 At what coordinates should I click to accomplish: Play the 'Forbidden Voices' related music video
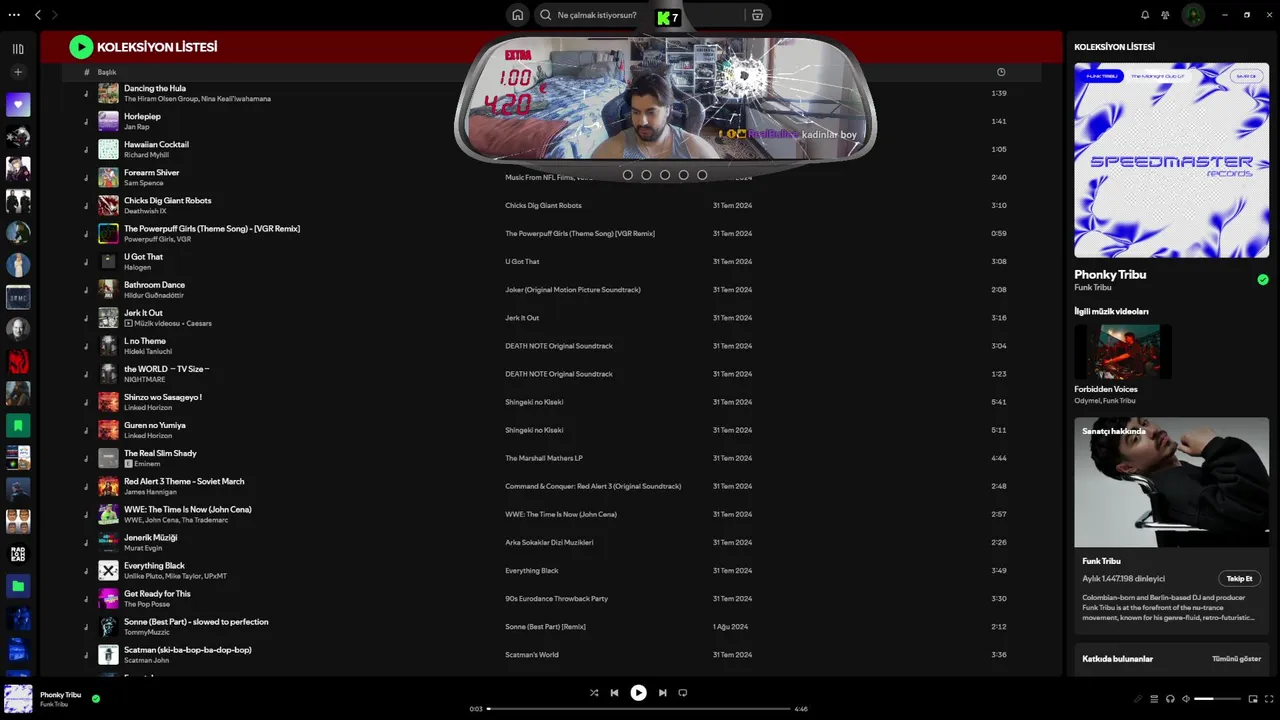(1123, 351)
